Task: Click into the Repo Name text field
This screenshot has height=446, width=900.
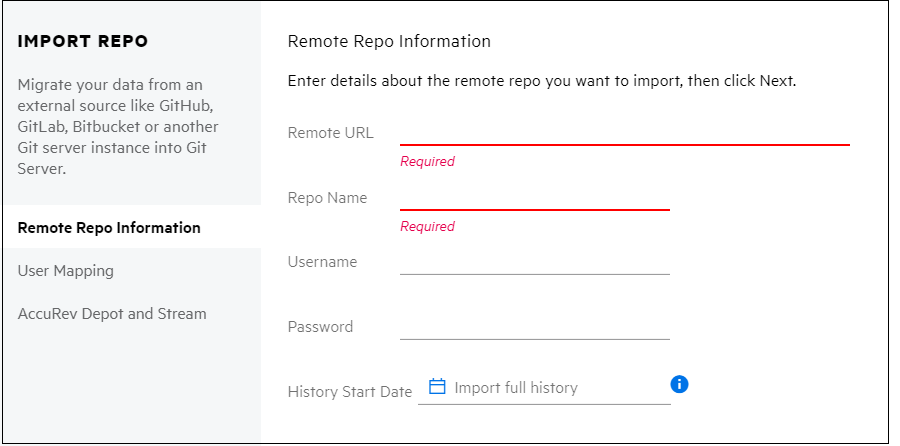Action: [534, 197]
